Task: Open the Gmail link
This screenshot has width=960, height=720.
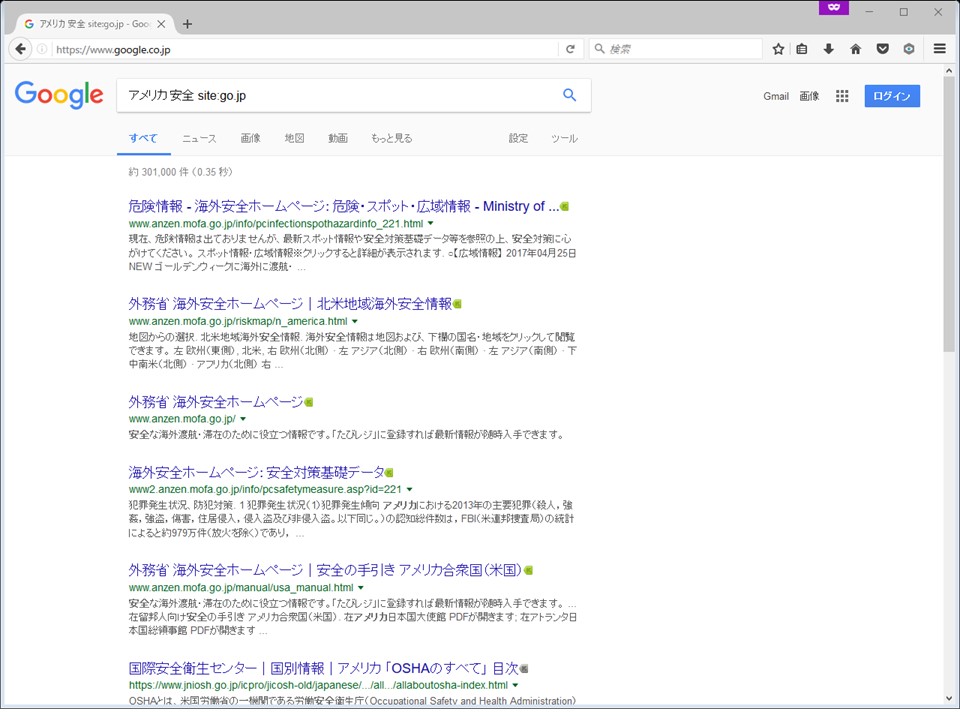Action: (x=776, y=96)
